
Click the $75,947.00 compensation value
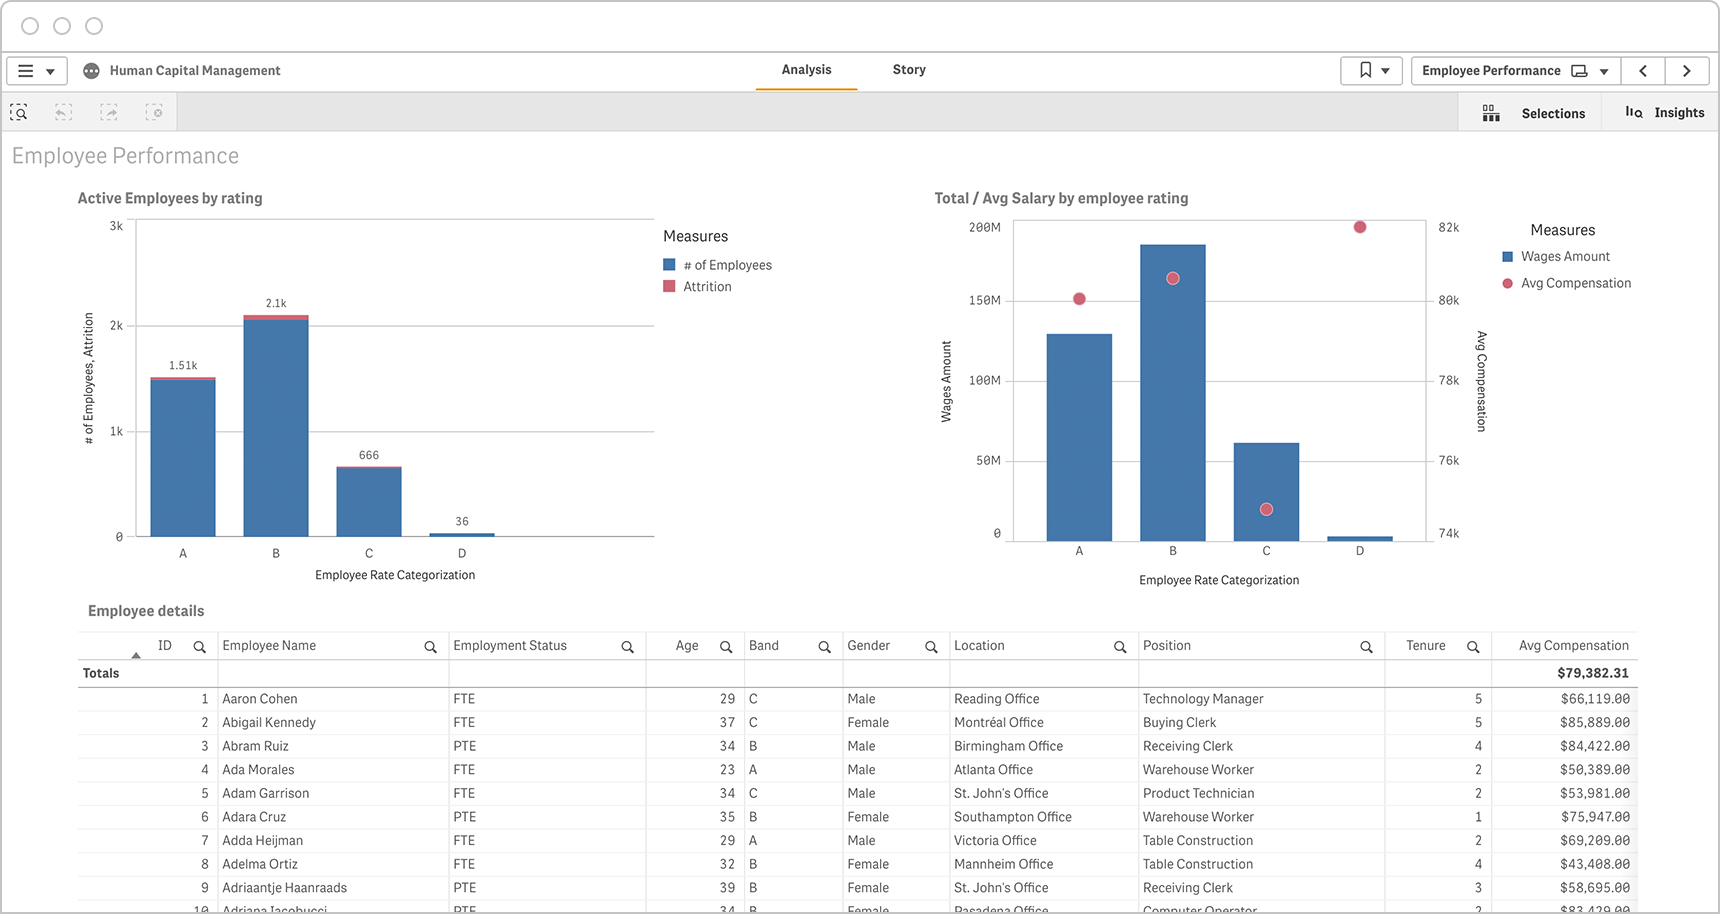1594,817
